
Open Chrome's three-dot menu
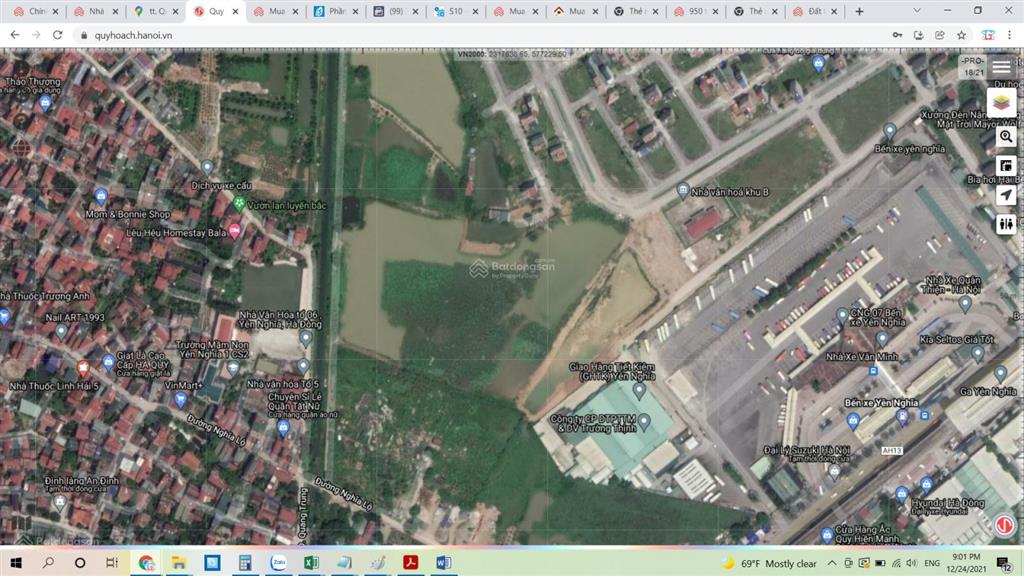pyautogui.click(x=1011, y=34)
